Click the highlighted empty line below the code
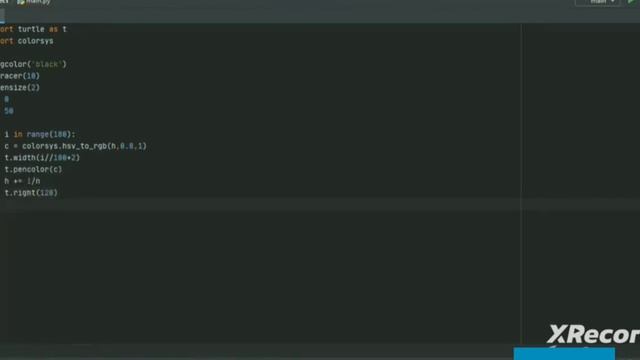Viewport: 640px width, 360px height. 260,204
